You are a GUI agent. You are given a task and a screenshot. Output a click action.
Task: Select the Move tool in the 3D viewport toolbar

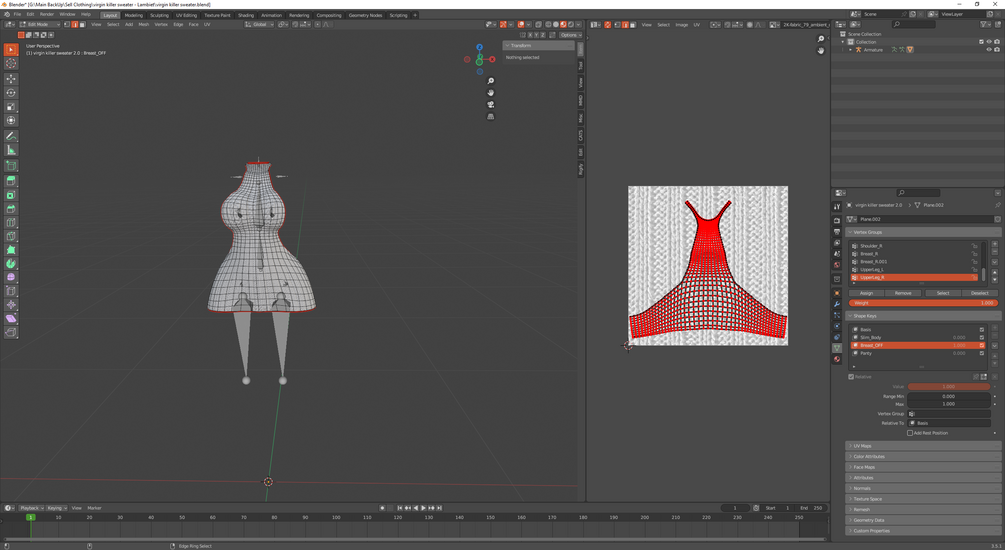(11, 78)
